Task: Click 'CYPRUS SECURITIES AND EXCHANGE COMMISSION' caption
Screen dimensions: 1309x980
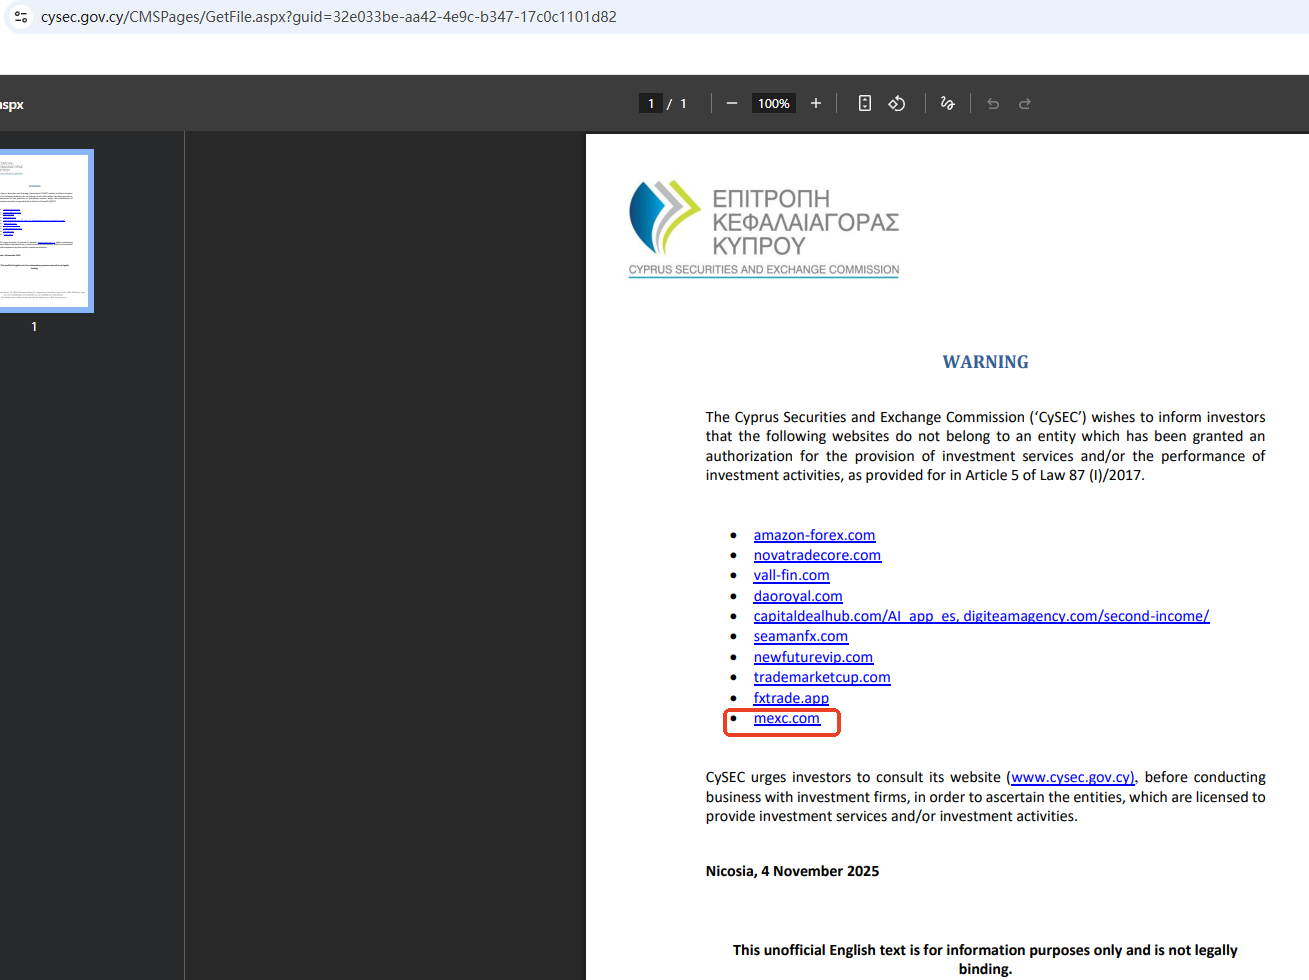Action: click(764, 270)
